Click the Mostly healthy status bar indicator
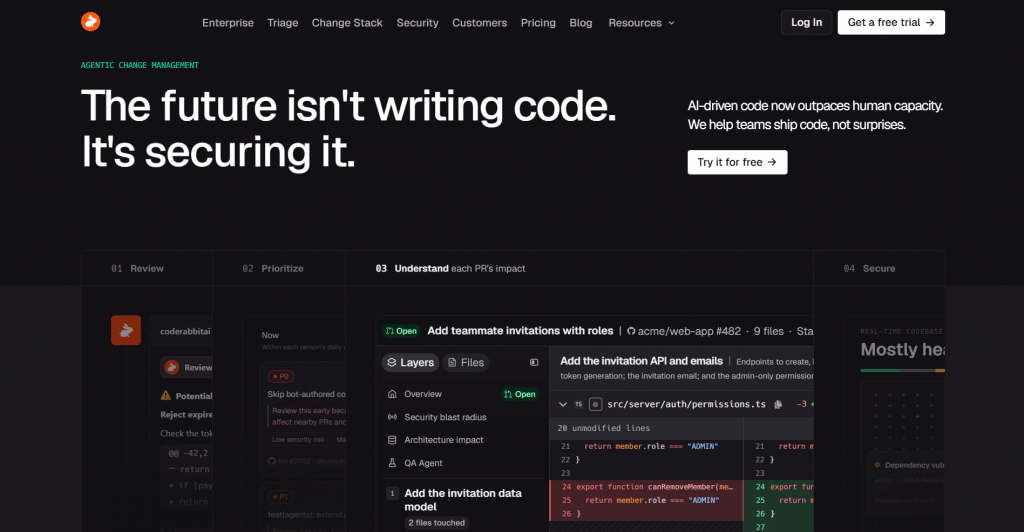Viewport: 1024px width, 532px height. pos(902,370)
